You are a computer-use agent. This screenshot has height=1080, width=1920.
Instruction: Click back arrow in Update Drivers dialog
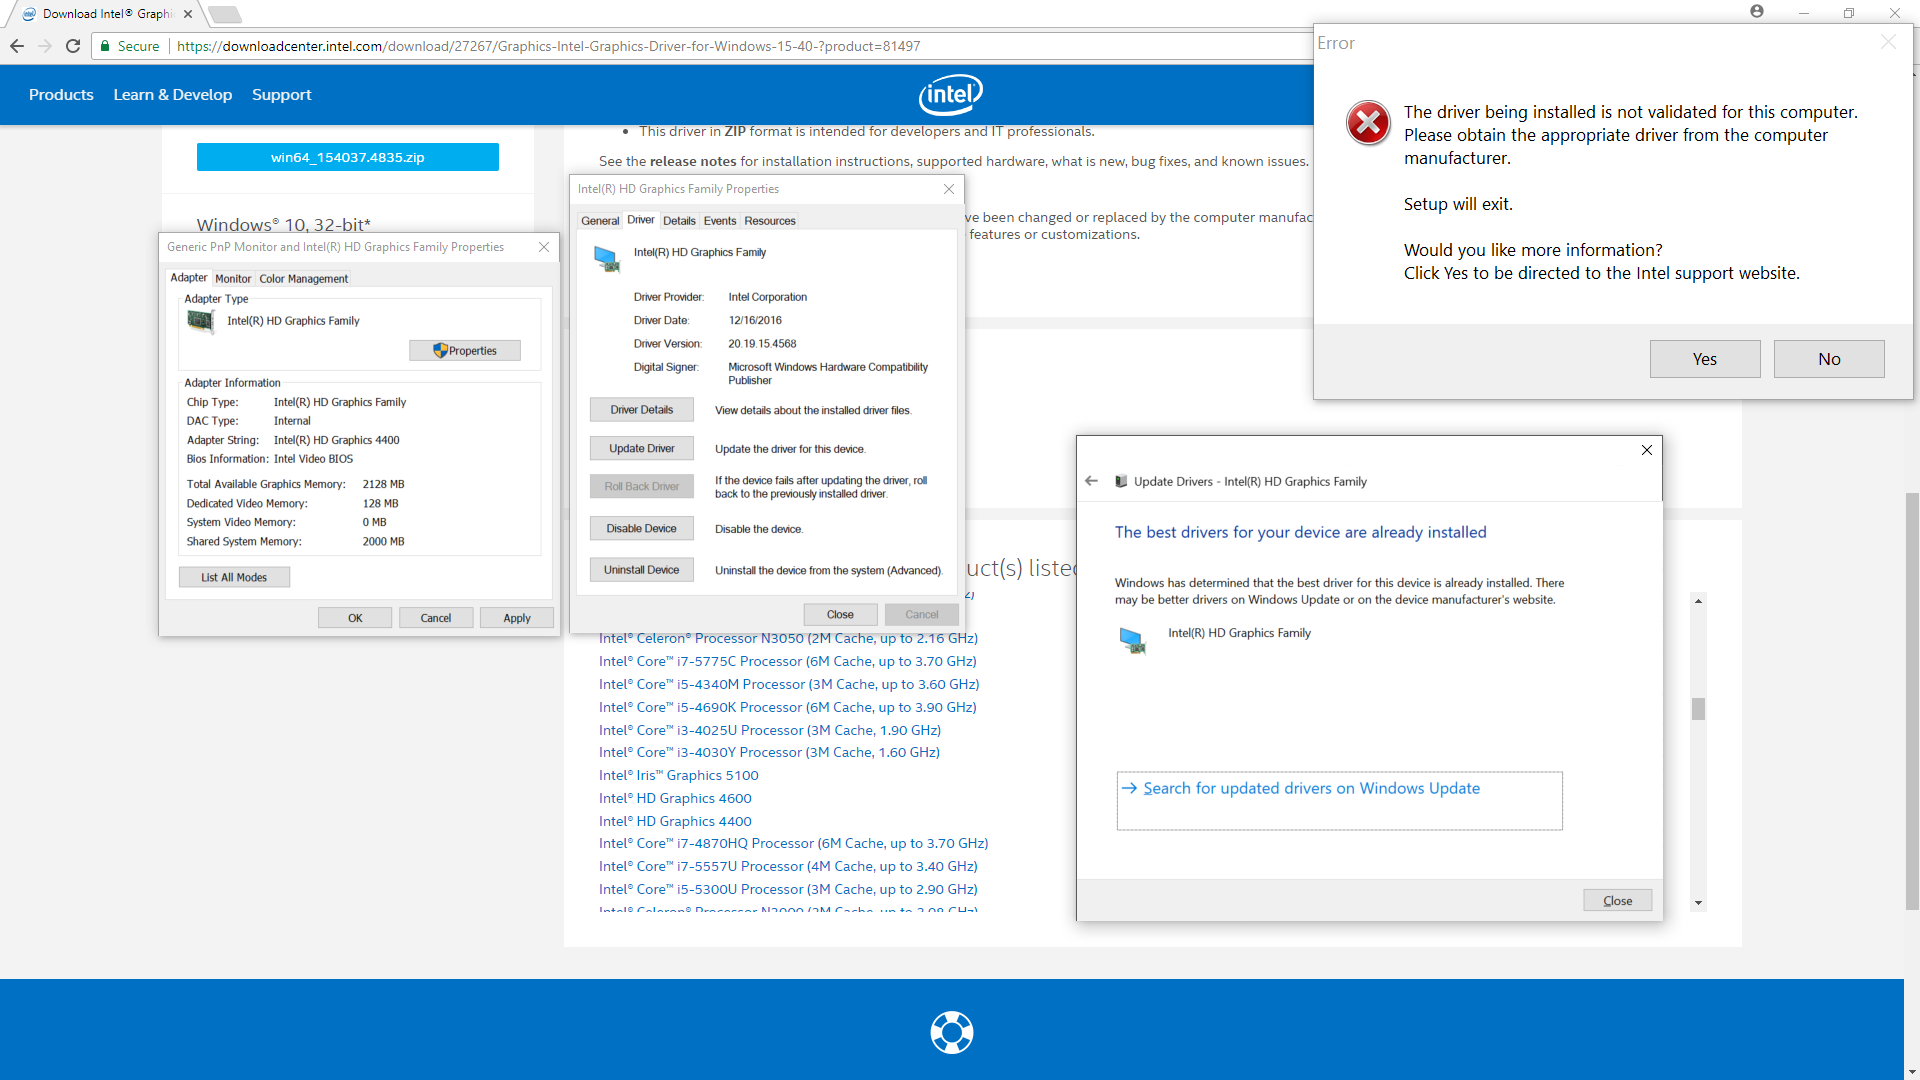click(1091, 481)
